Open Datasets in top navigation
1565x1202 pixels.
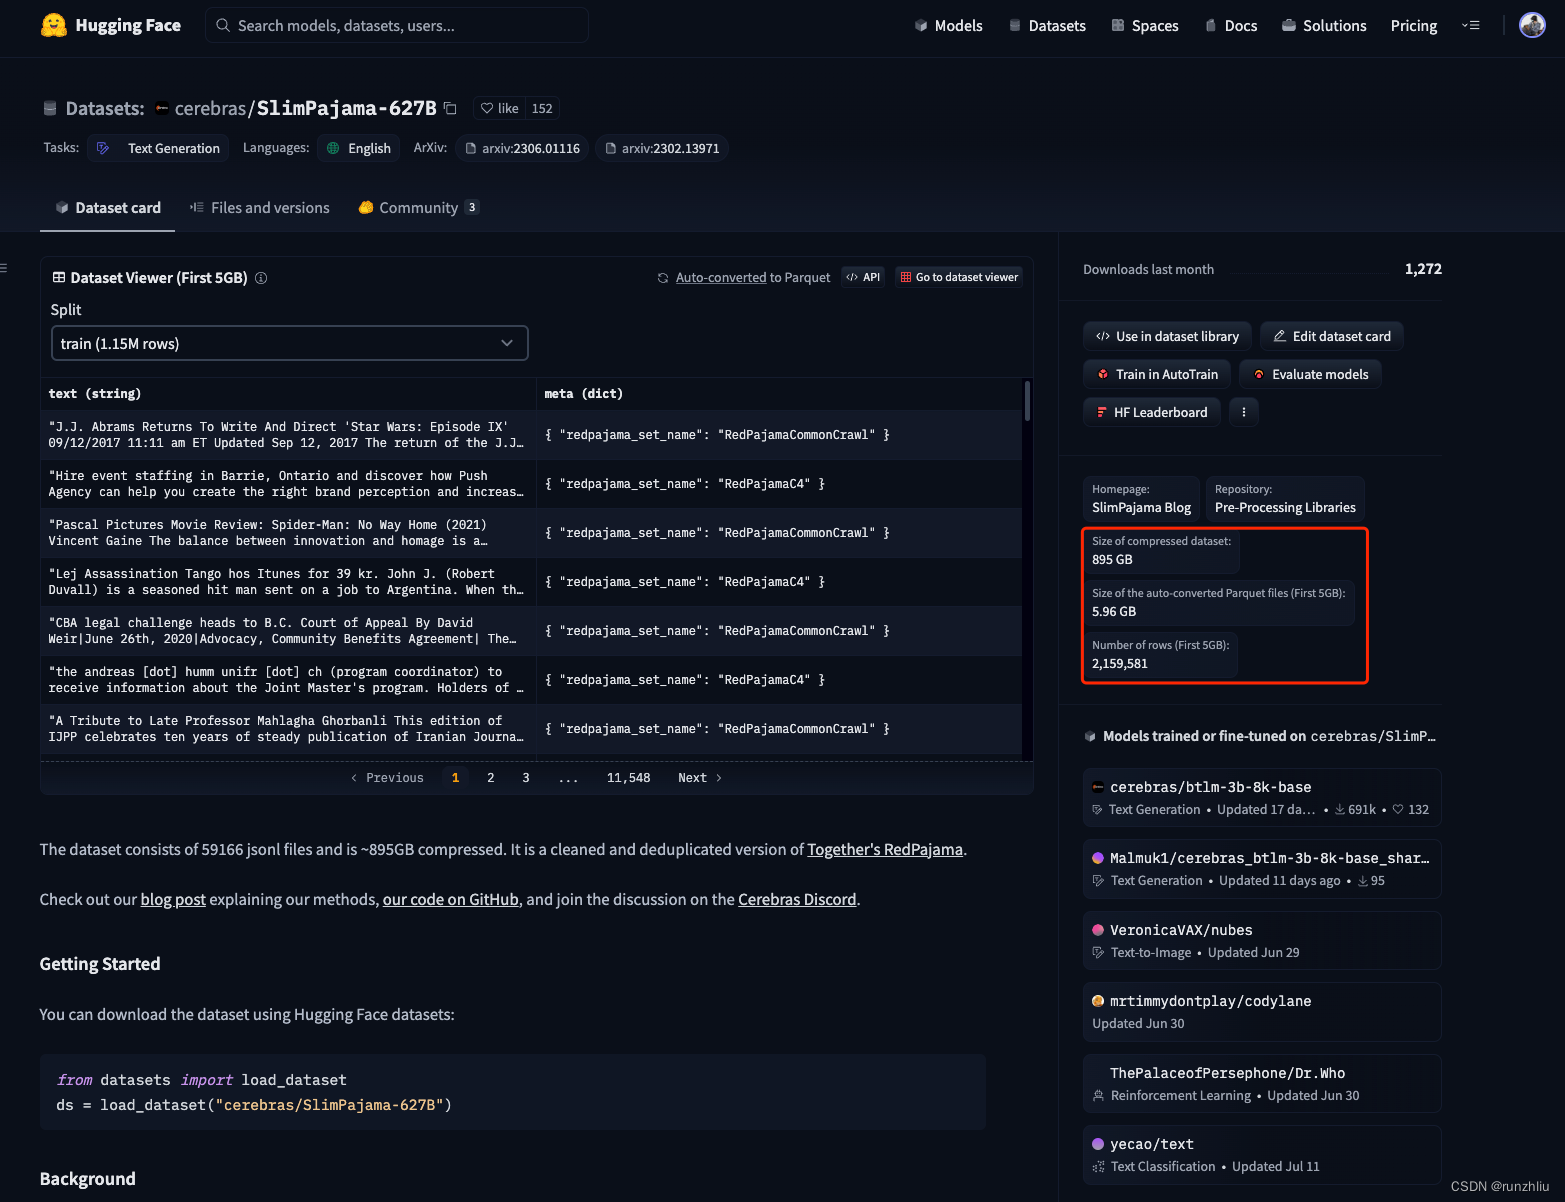click(1047, 25)
